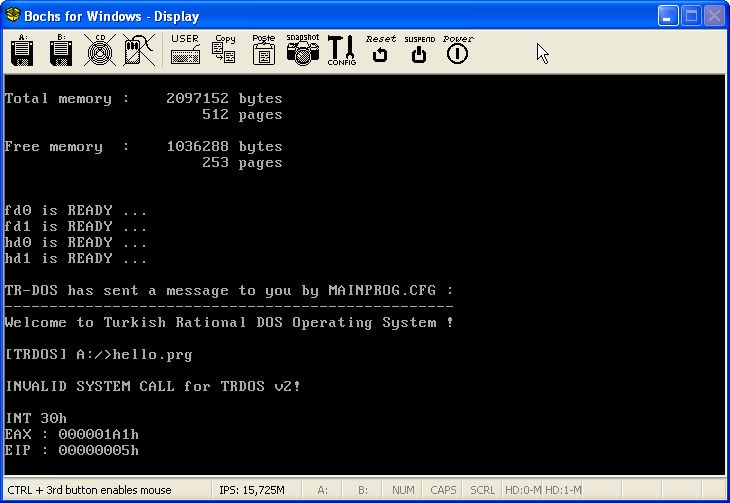Viewport: 730px width, 503px height.
Task: Click the A: status bar indicator
Action: pyautogui.click(x=322, y=490)
